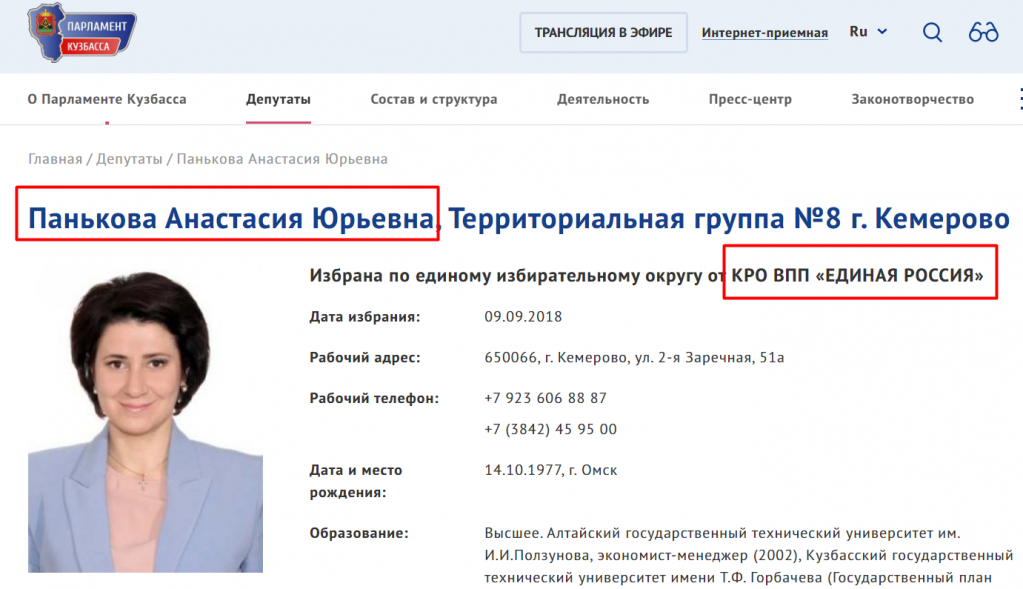Expand the Ru language dropdown

tap(868, 31)
